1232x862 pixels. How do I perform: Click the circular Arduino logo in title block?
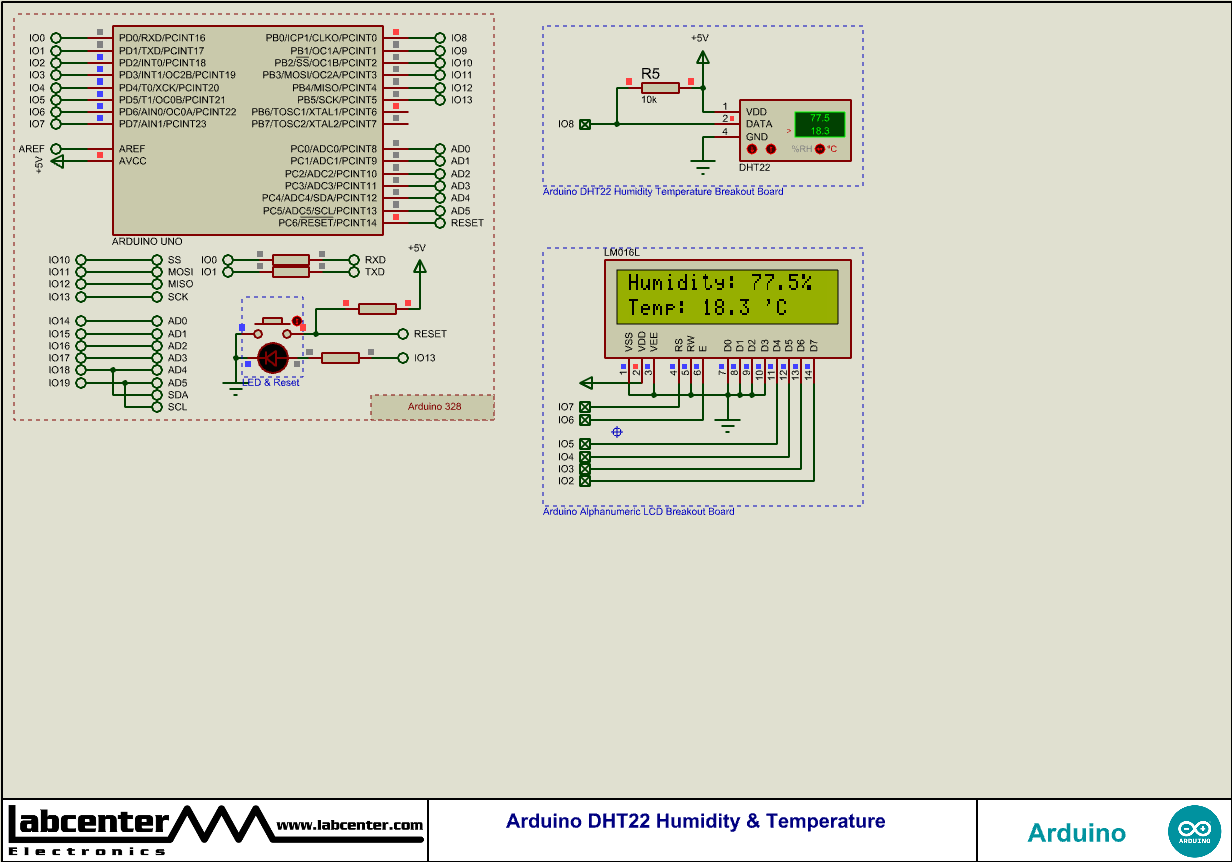point(1192,830)
